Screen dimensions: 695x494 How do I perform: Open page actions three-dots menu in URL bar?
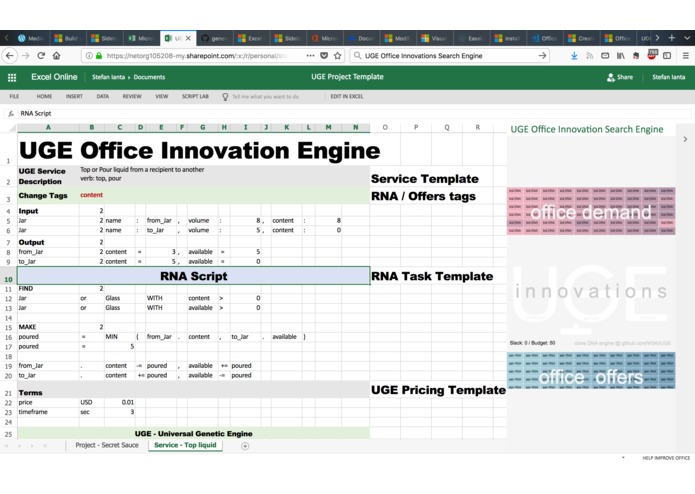310,56
